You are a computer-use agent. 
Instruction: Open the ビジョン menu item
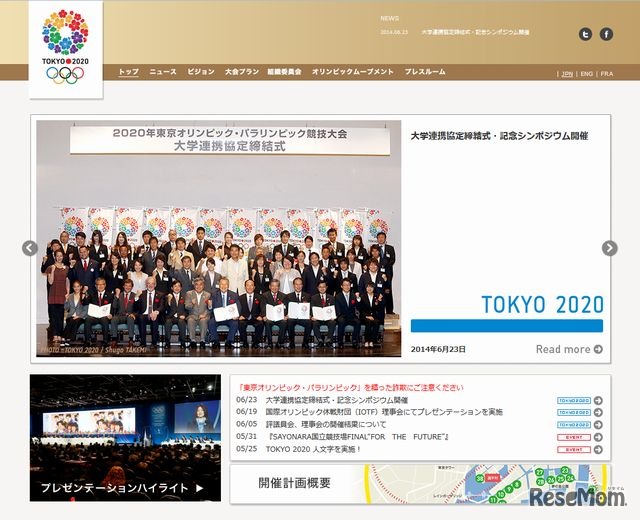pos(201,72)
